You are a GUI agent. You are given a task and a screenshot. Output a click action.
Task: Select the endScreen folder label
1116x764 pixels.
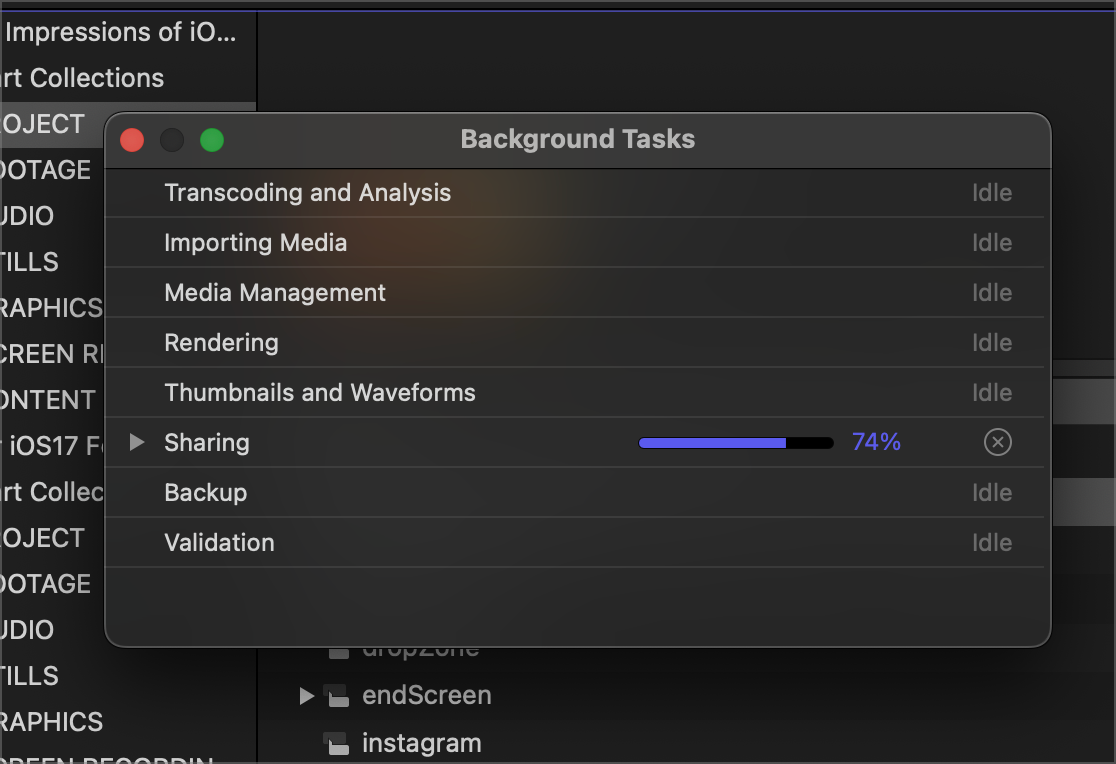[426, 696]
